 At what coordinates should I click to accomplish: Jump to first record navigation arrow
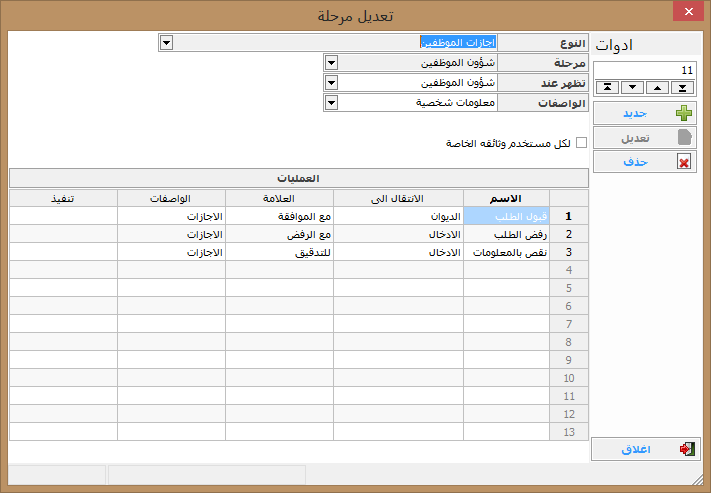coord(607,87)
